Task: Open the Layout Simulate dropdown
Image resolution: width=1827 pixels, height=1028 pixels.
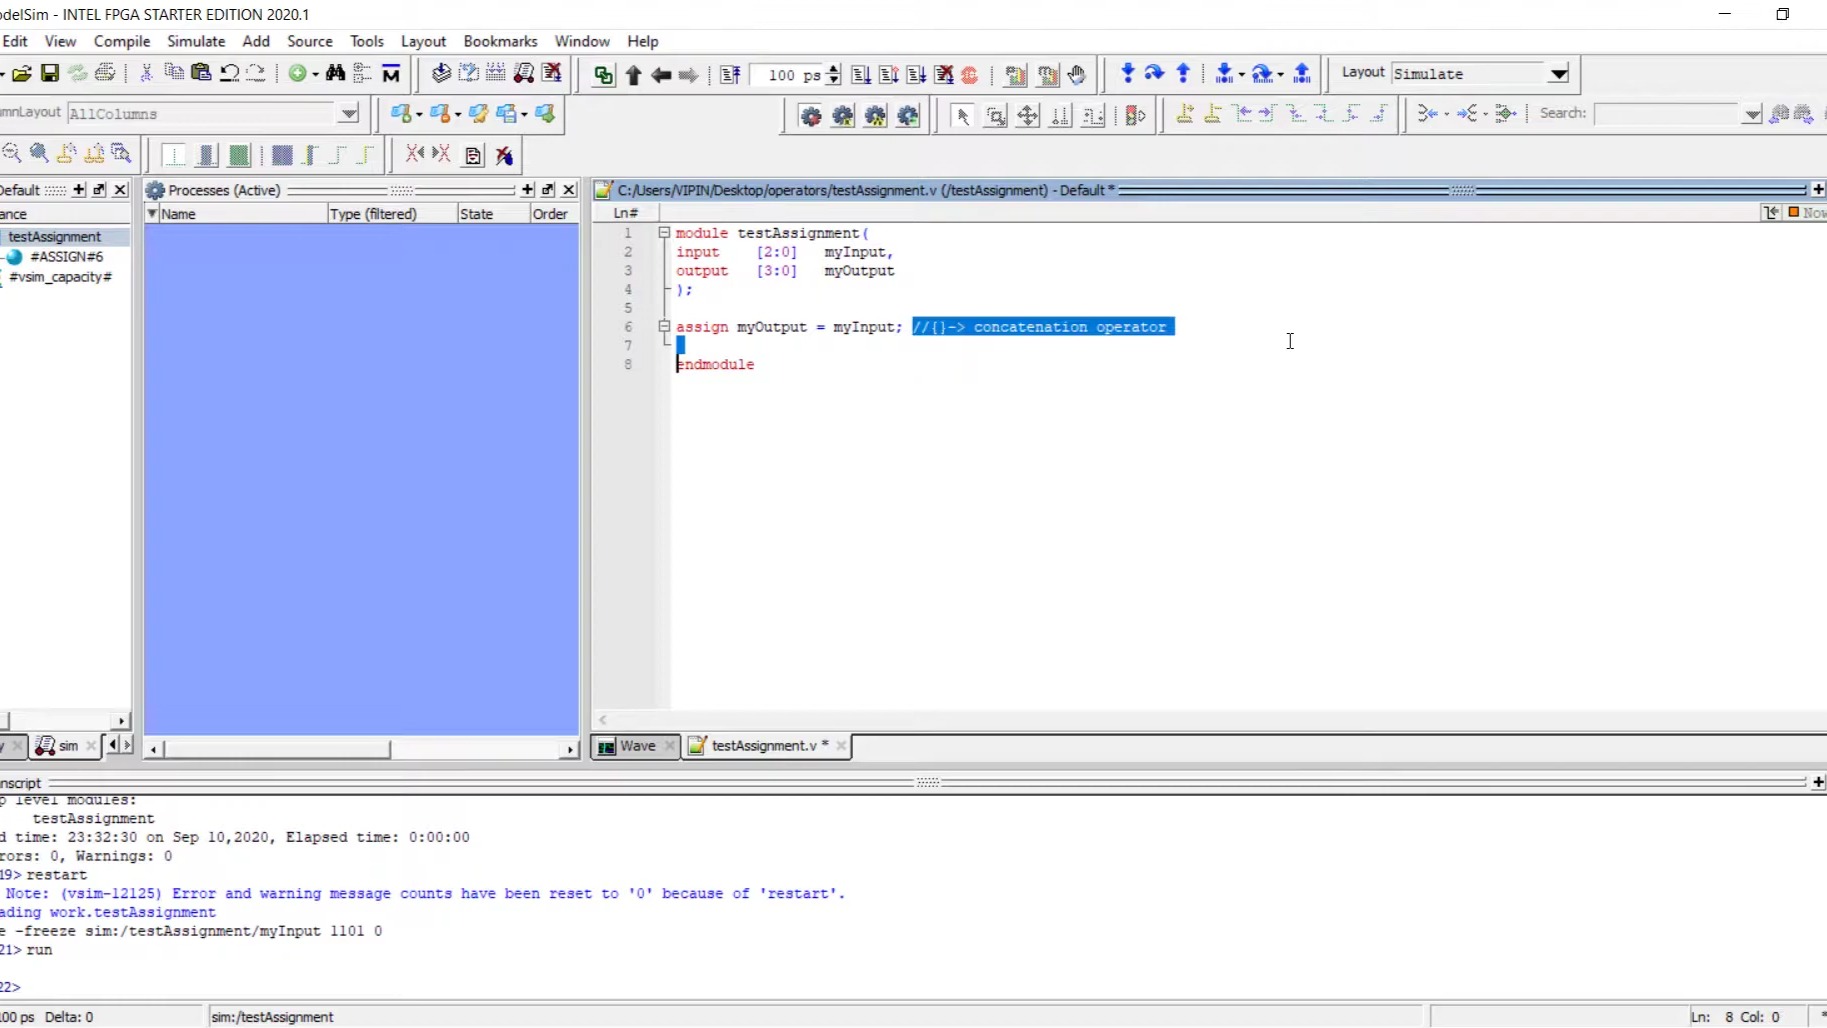Action: 1558,74
